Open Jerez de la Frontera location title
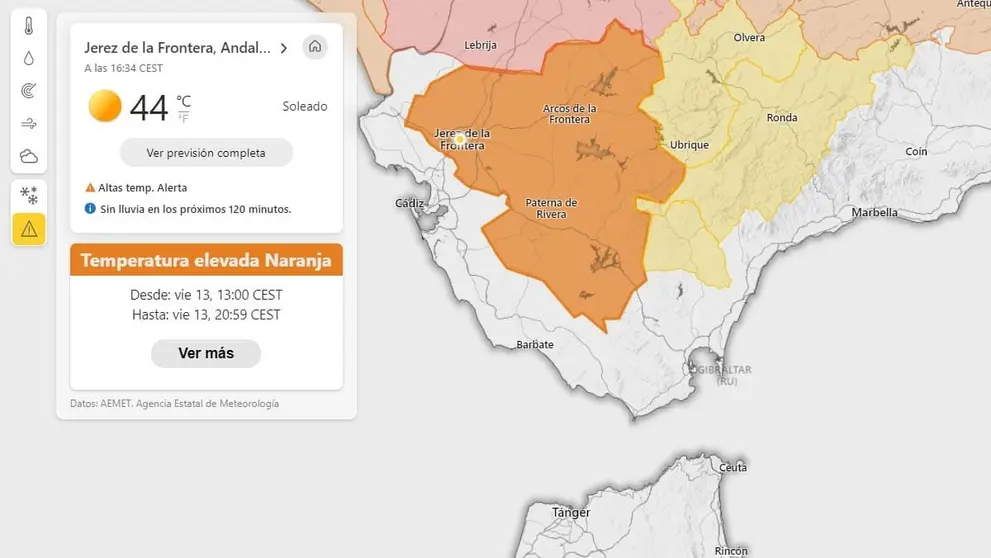 177,48
